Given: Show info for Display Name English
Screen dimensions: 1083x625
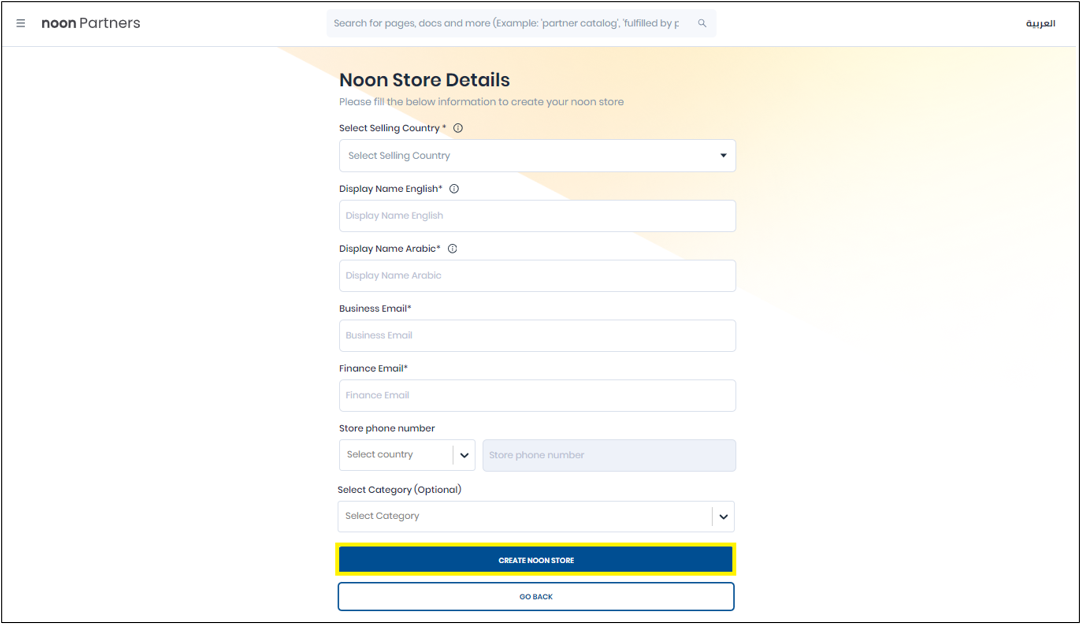Looking at the screenshot, I should [454, 189].
